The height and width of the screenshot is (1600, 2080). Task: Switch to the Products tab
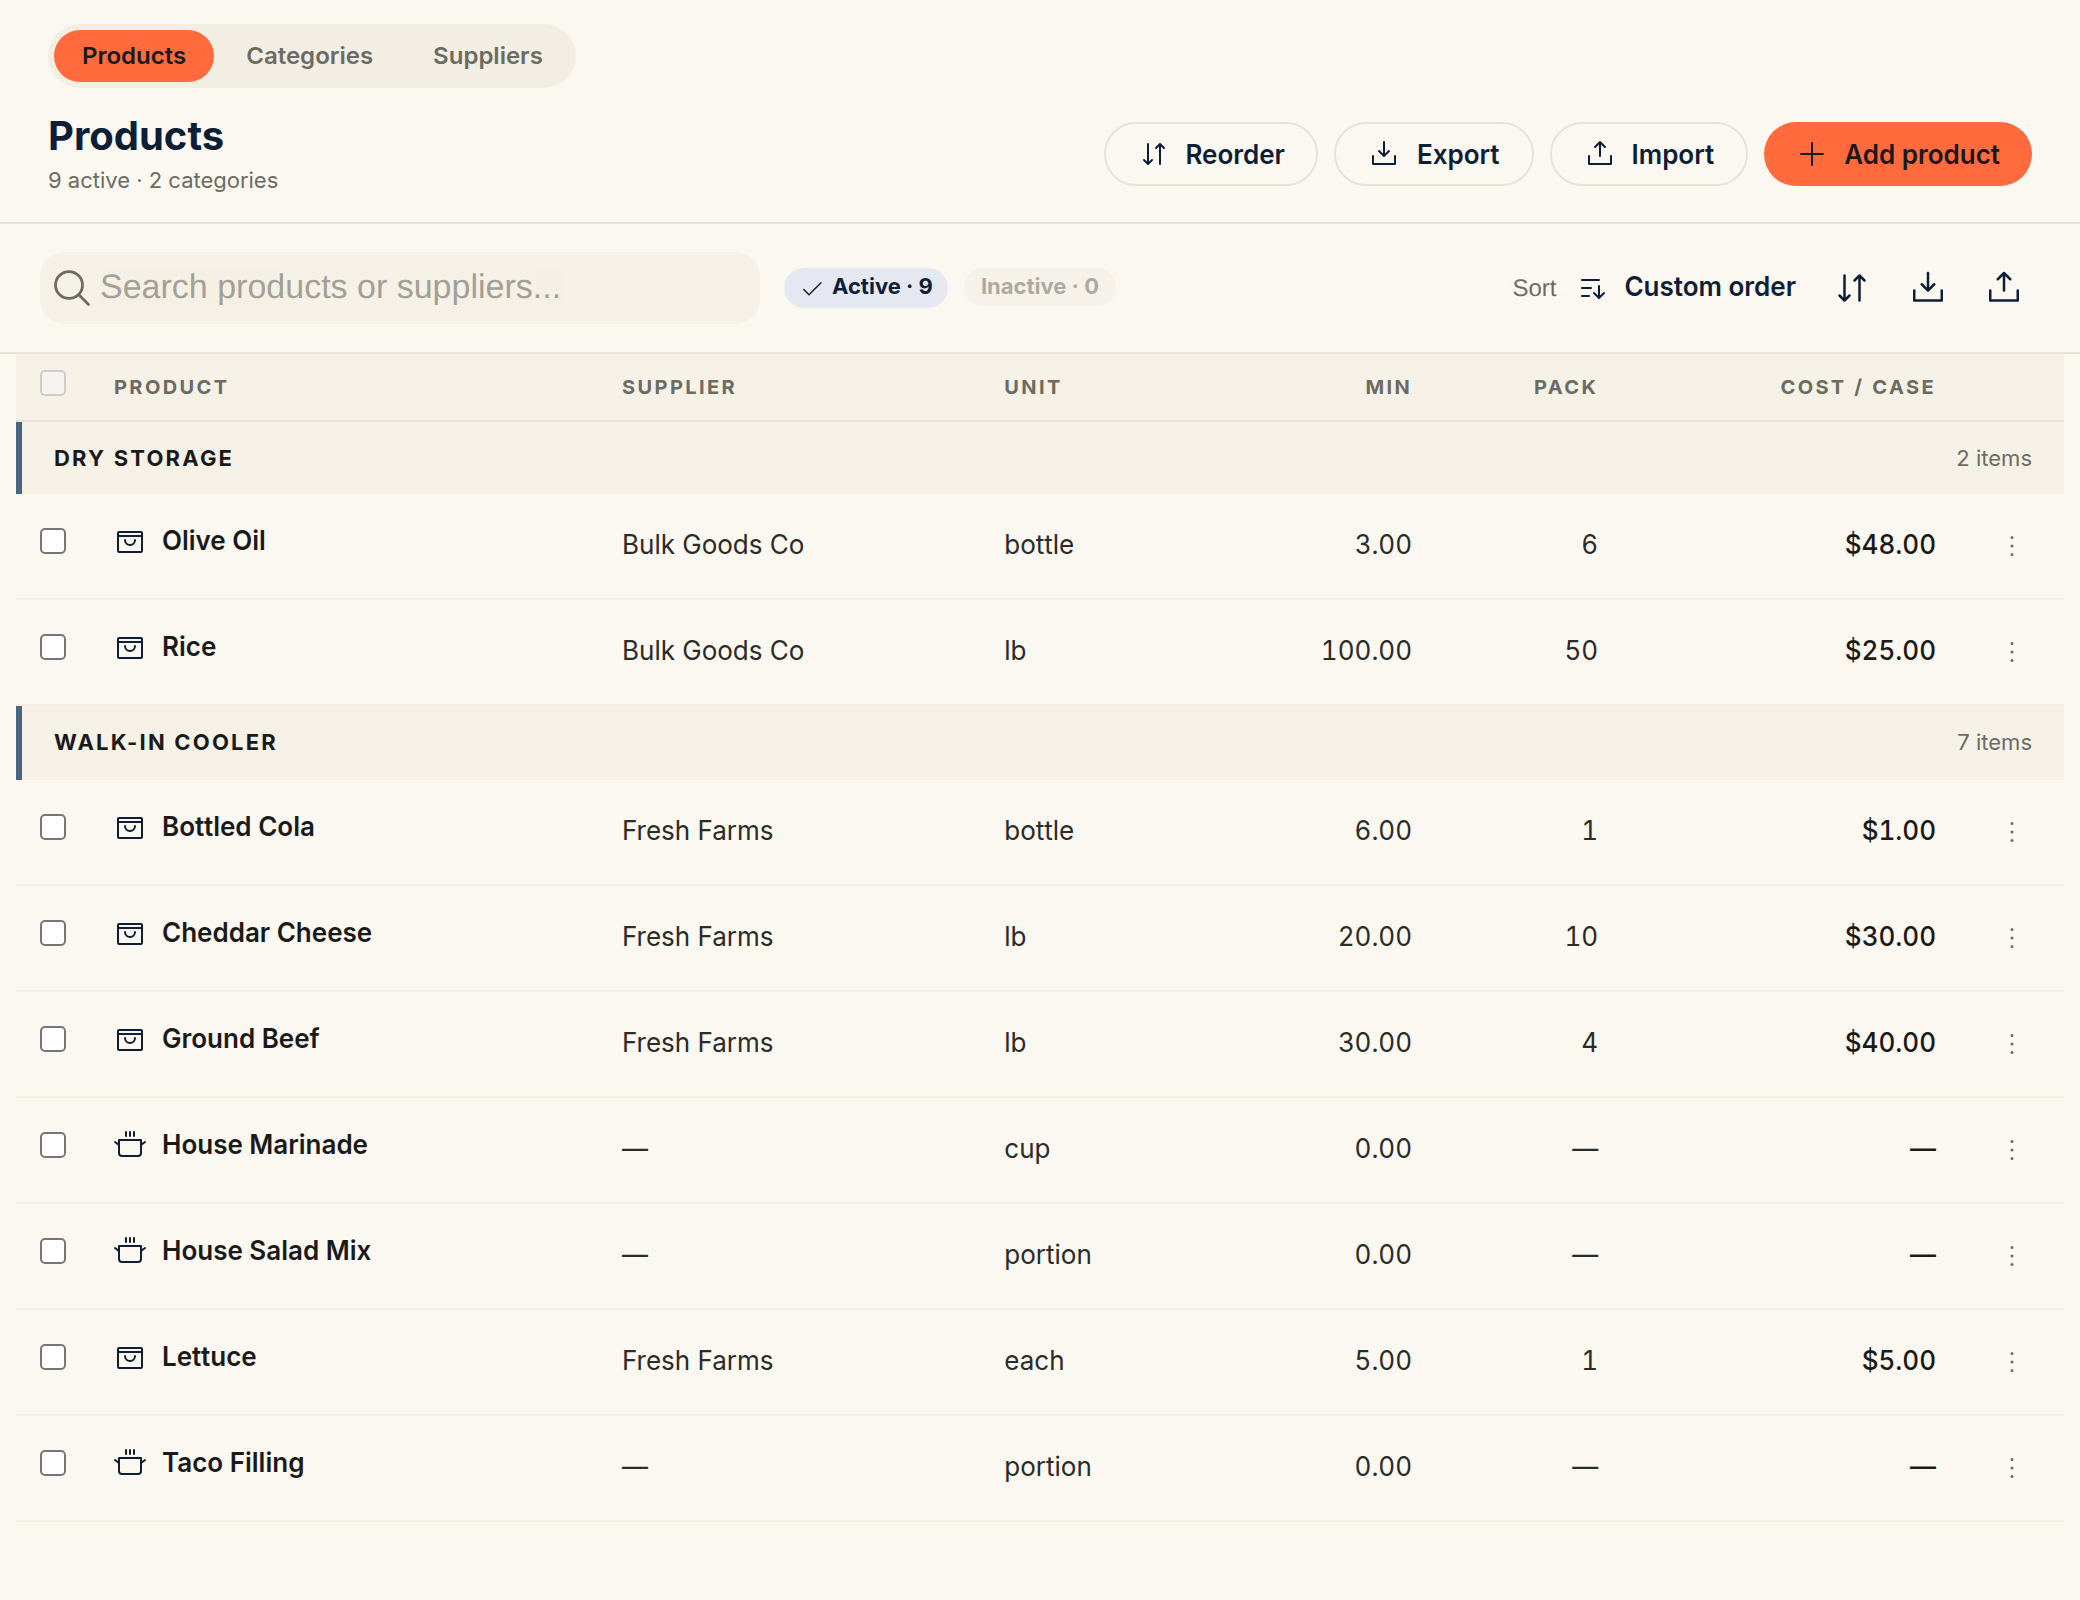[x=134, y=56]
